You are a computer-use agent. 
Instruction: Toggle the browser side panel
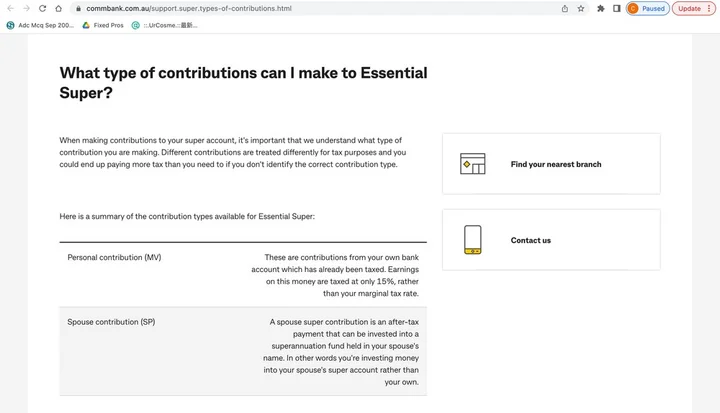(x=616, y=8)
